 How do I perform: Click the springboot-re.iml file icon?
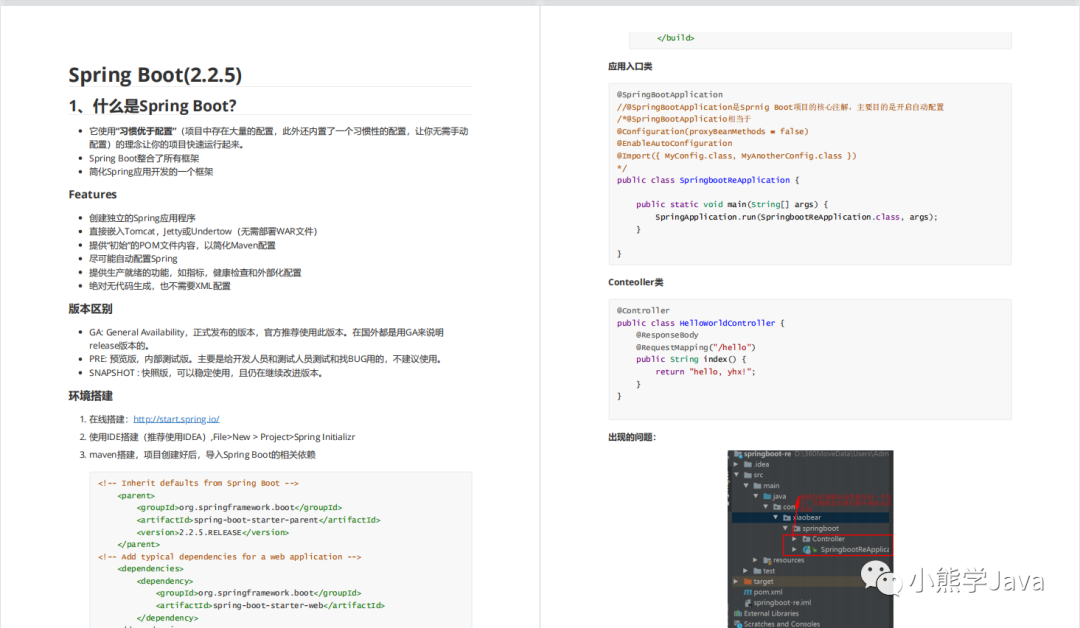click(748, 603)
